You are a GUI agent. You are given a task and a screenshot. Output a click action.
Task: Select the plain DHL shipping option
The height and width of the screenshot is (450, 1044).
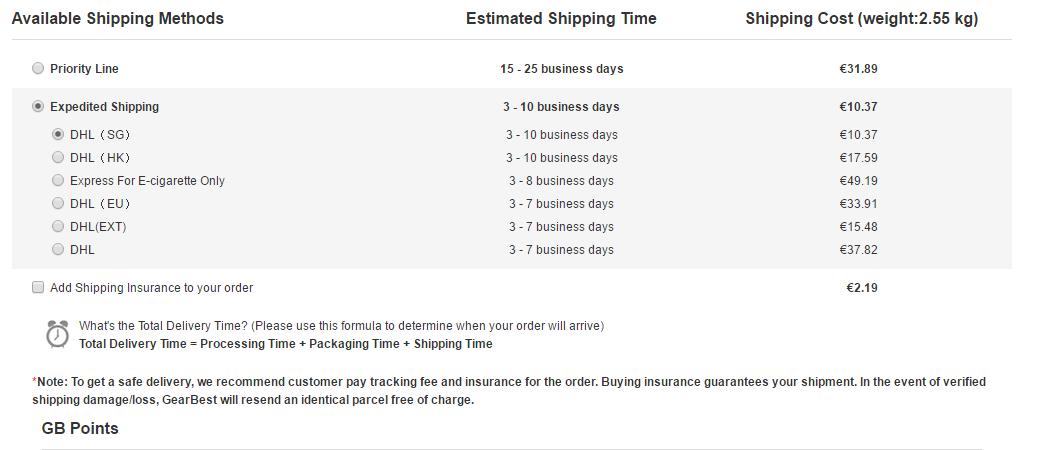click(58, 249)
